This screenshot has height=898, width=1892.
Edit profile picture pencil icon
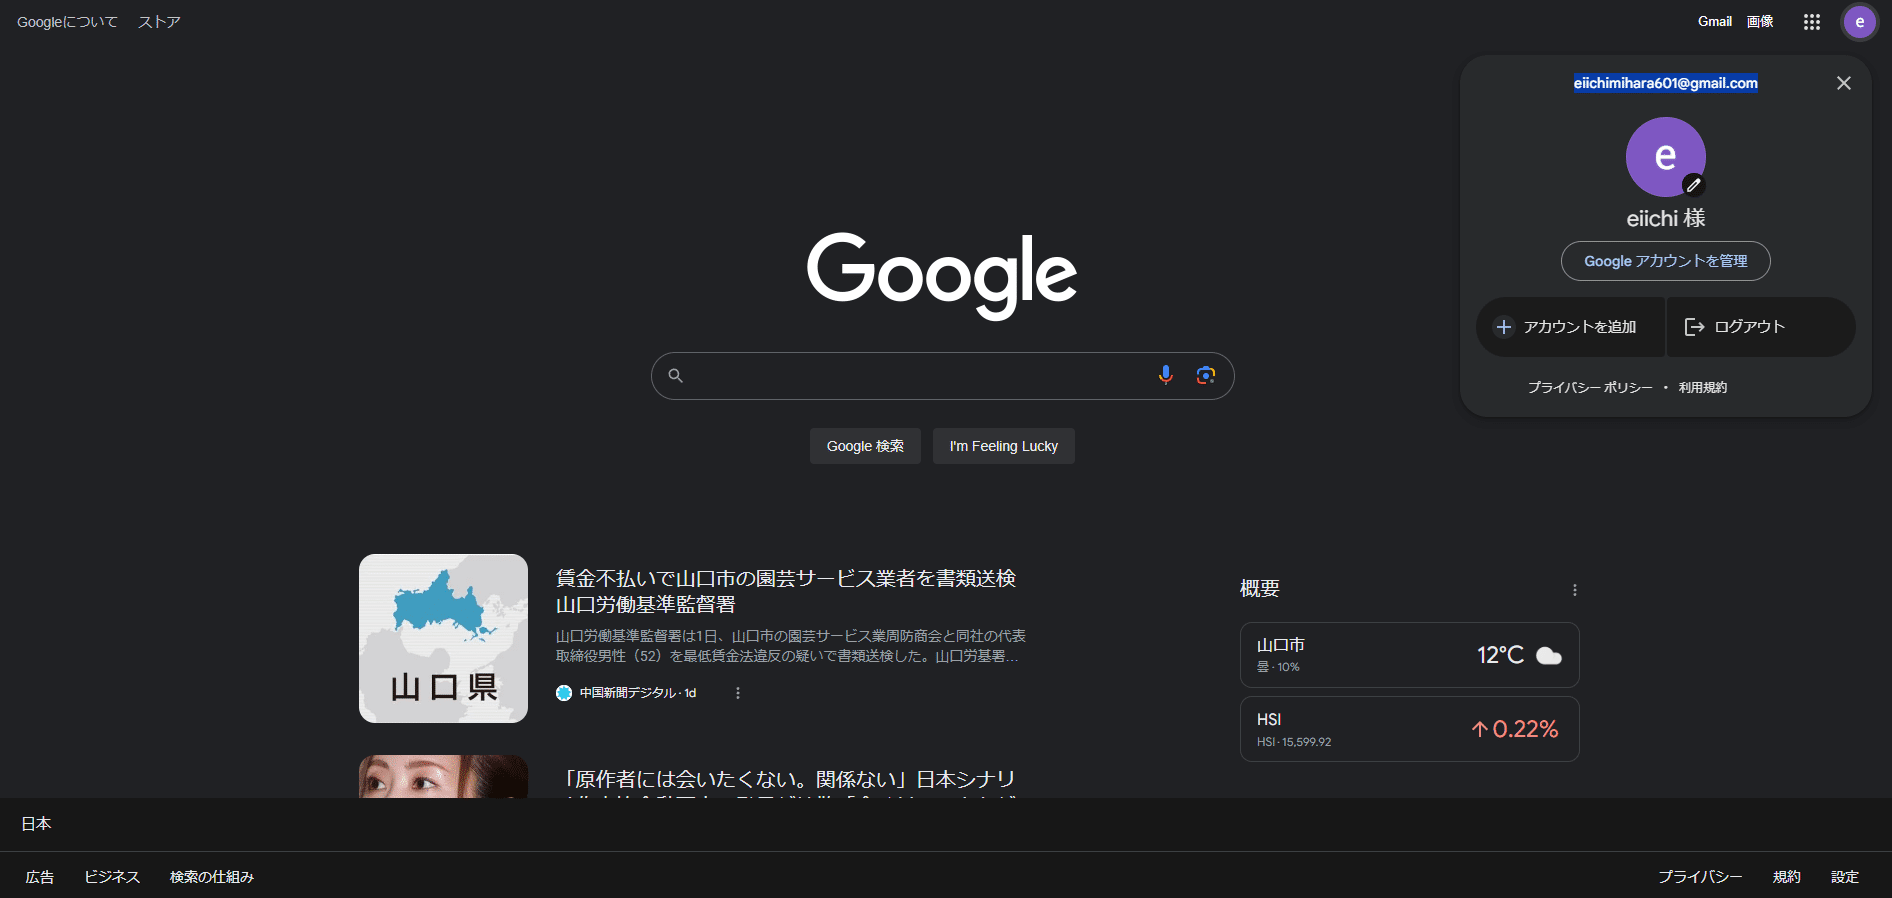[x=1693, y=185]
